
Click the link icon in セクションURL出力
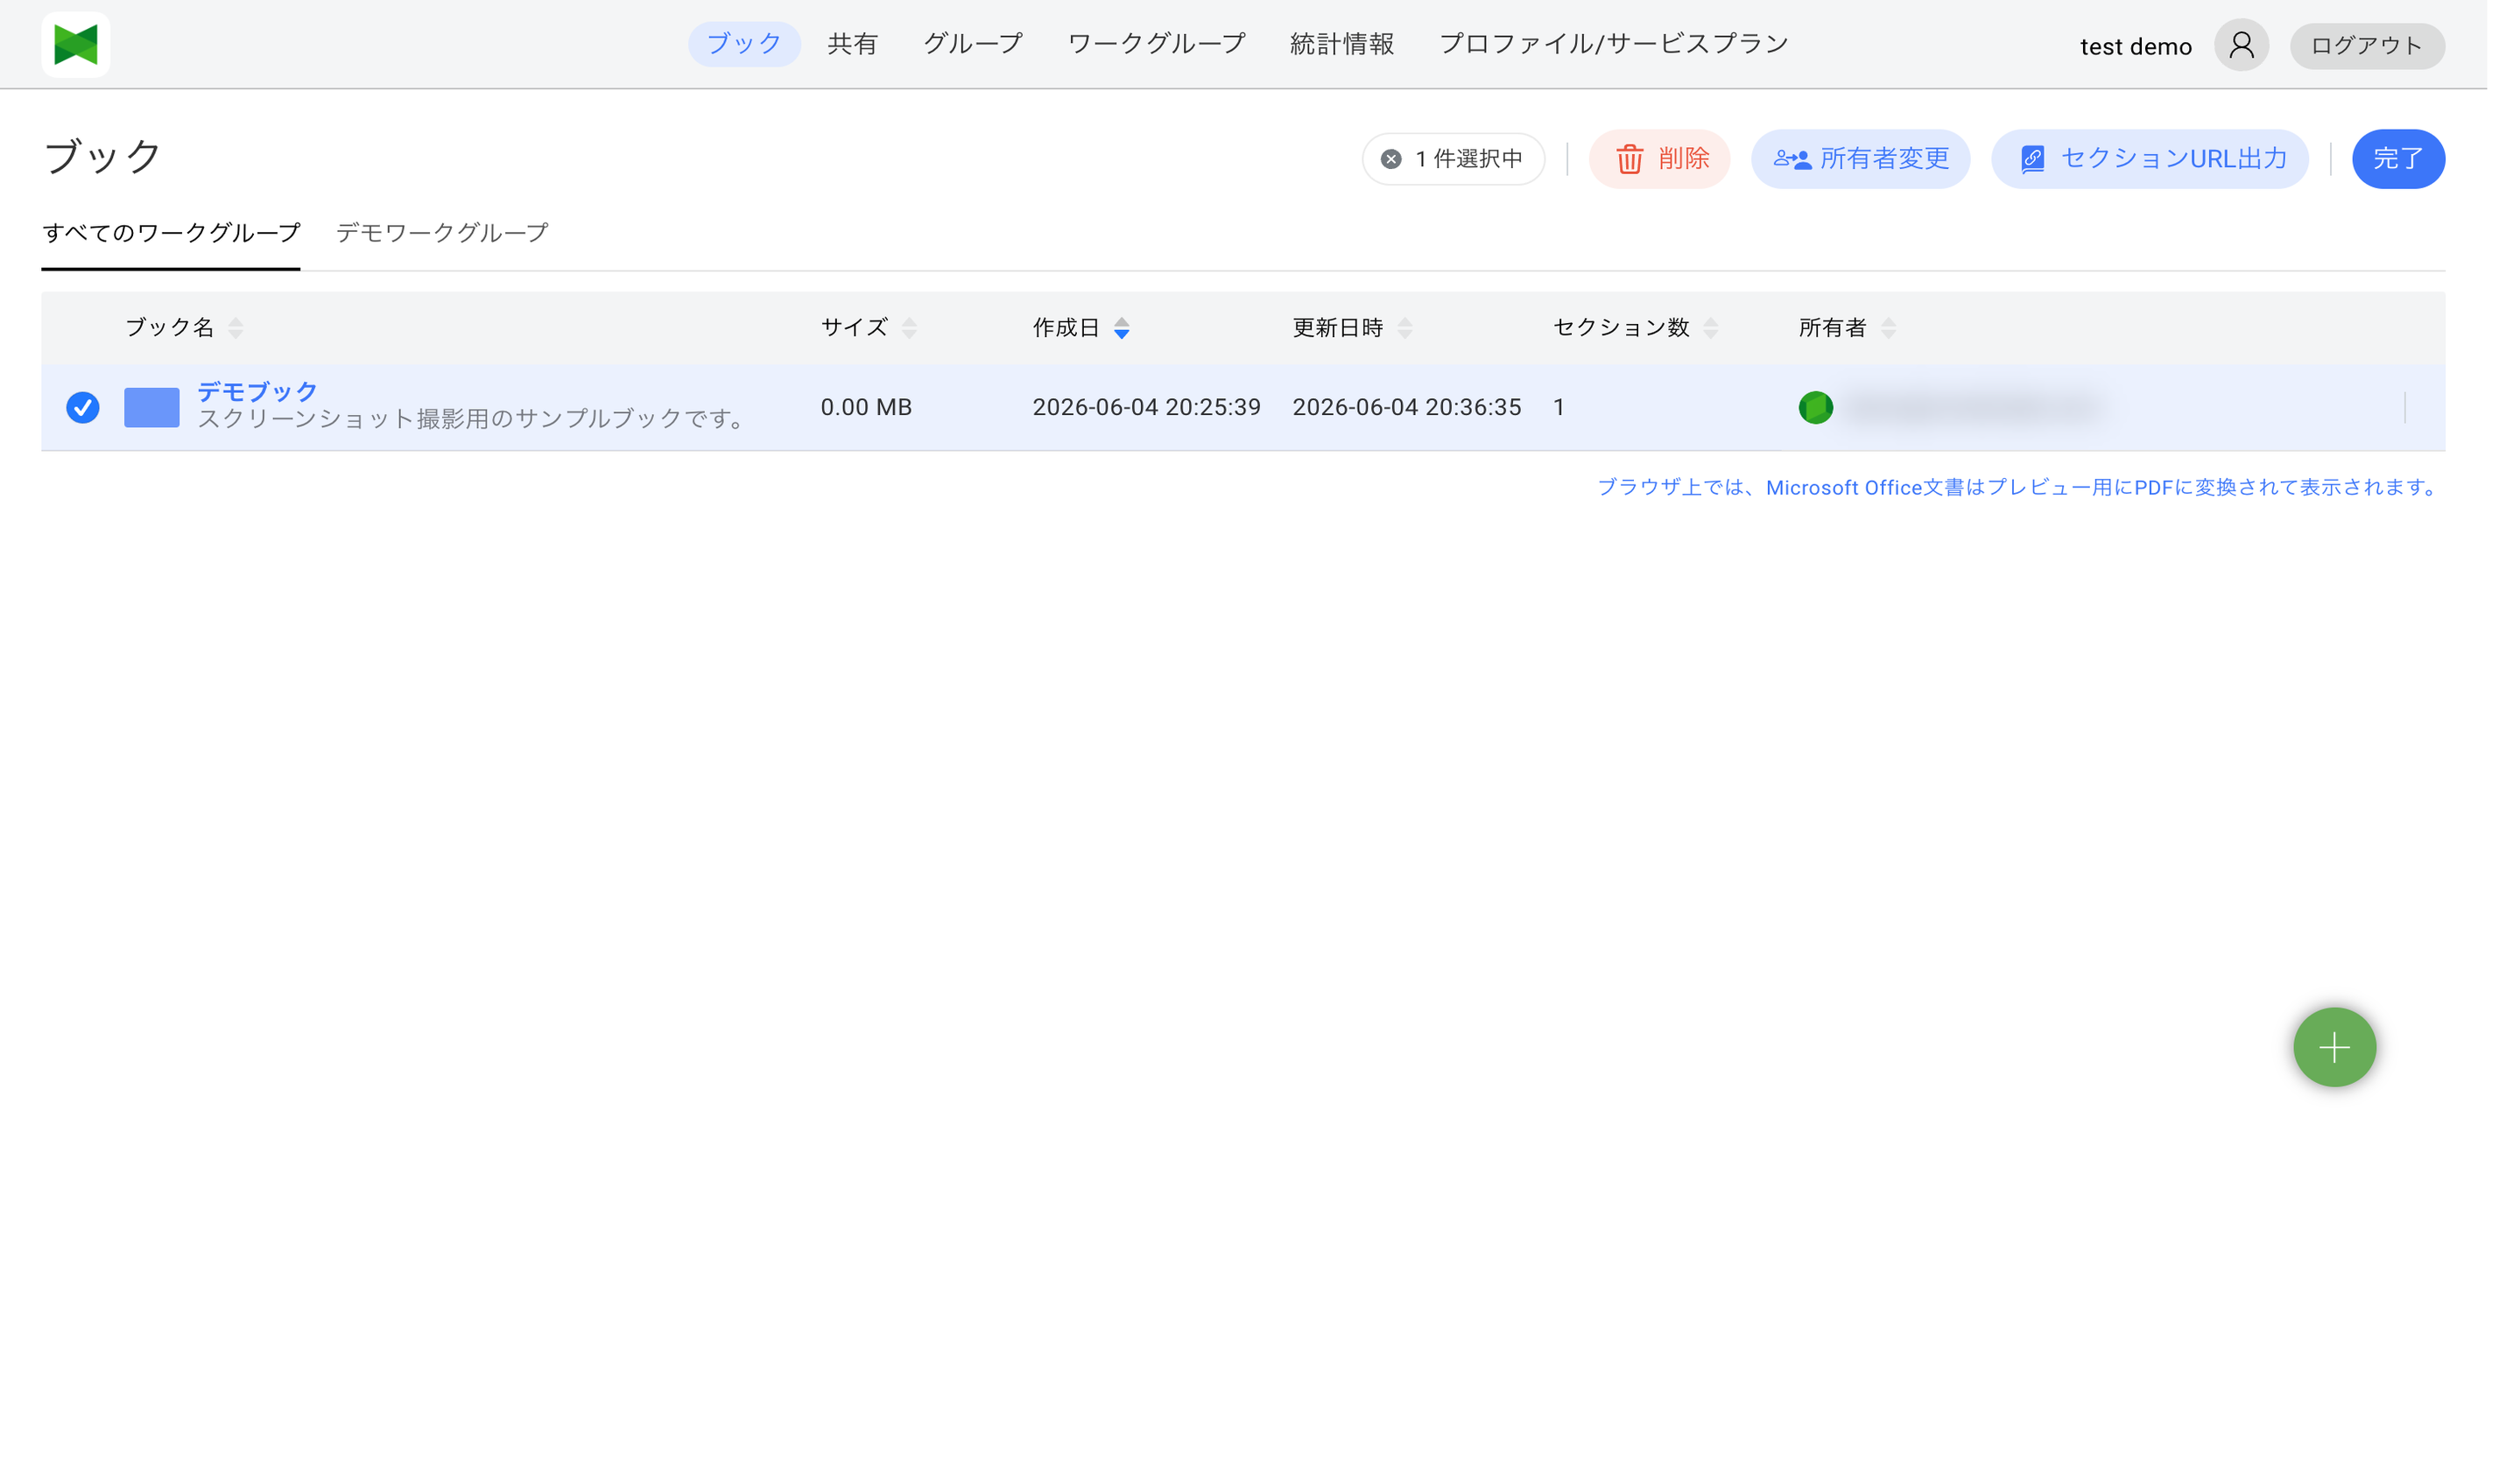pos(2032,159)
